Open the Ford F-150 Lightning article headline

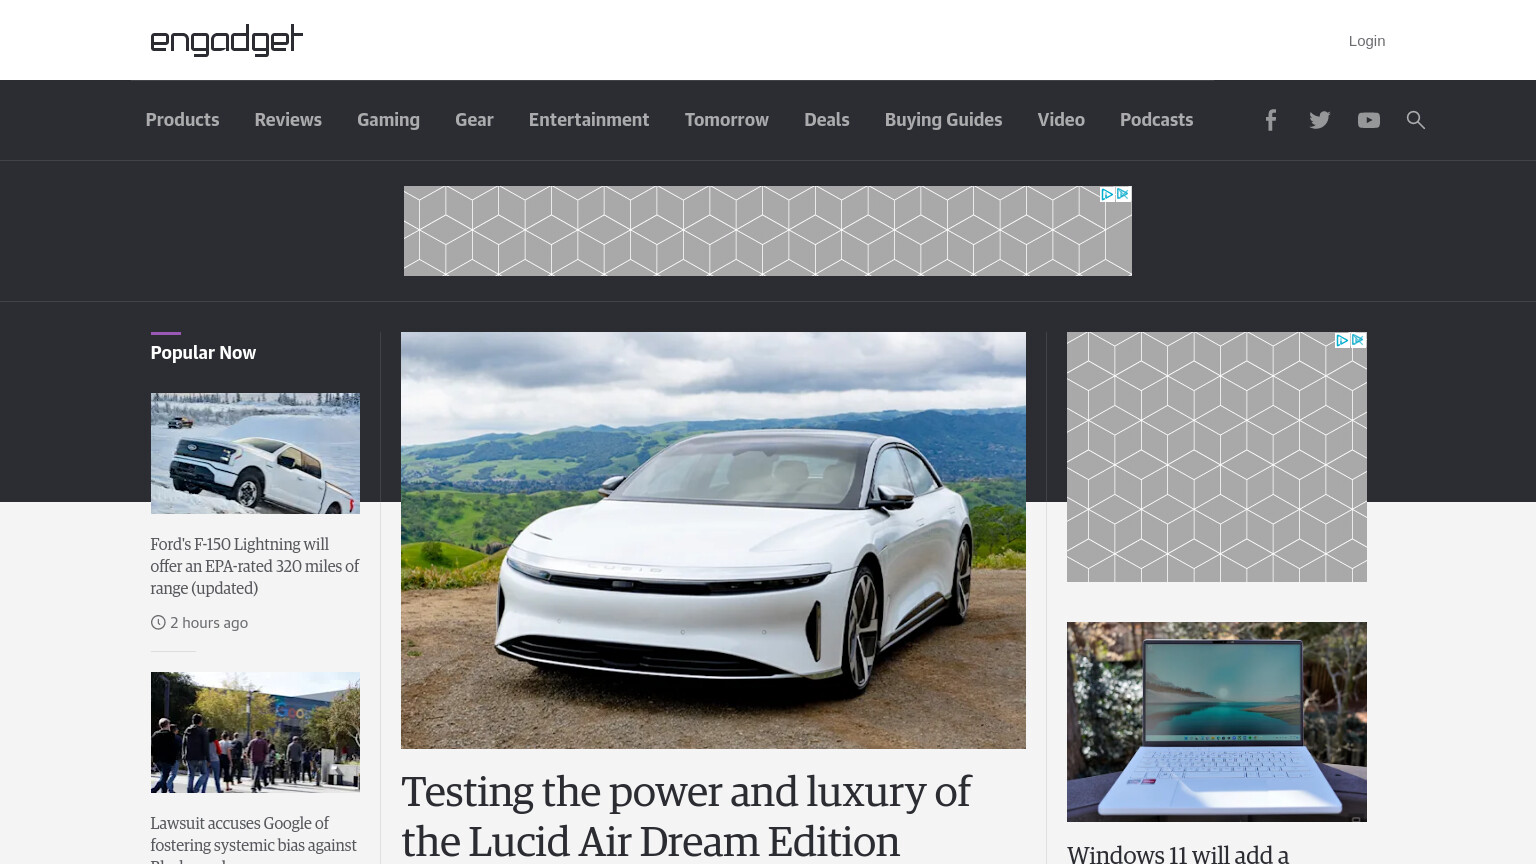255,566
